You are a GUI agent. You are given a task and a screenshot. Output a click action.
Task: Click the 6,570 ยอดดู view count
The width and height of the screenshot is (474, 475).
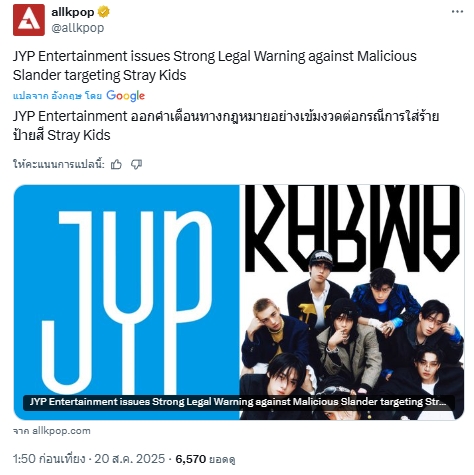point(205,459)
